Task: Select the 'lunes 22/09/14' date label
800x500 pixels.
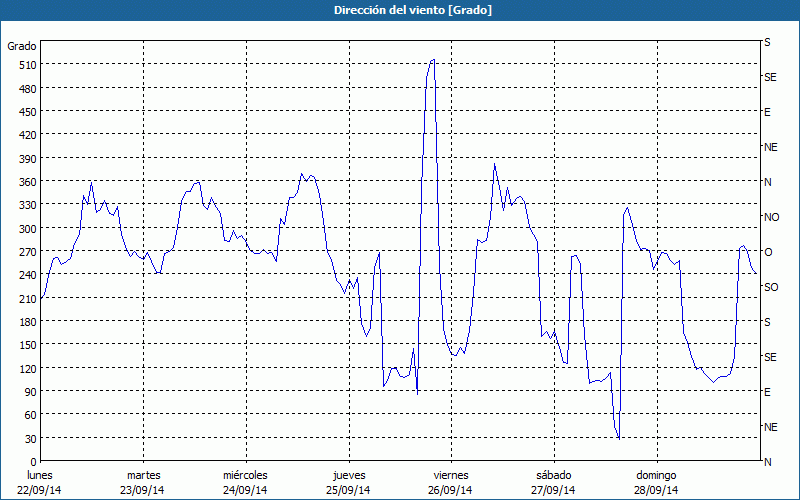Action: pyautogui.click(x=40, y=482)
